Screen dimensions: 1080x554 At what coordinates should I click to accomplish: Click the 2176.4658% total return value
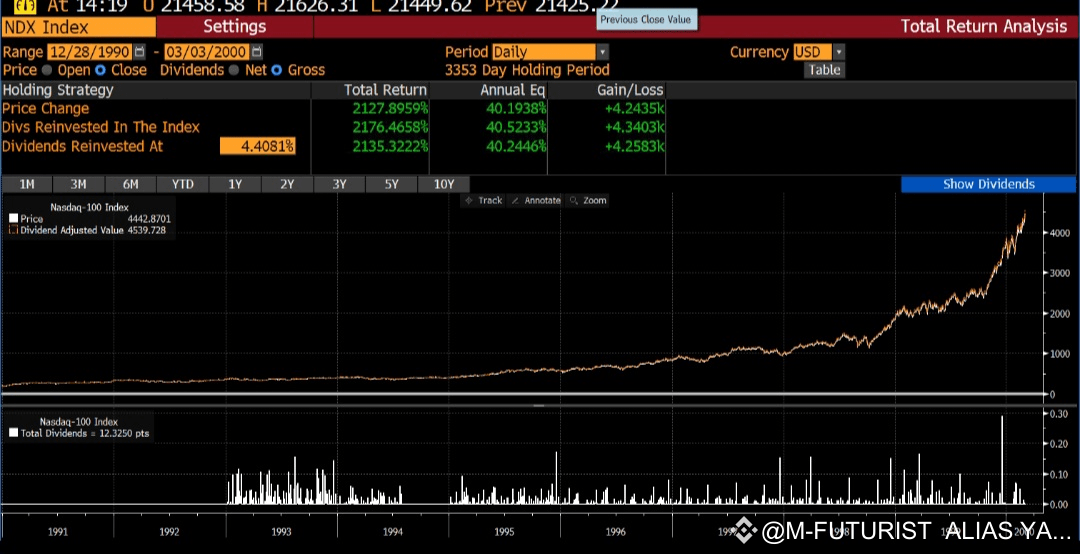point(390,127)
